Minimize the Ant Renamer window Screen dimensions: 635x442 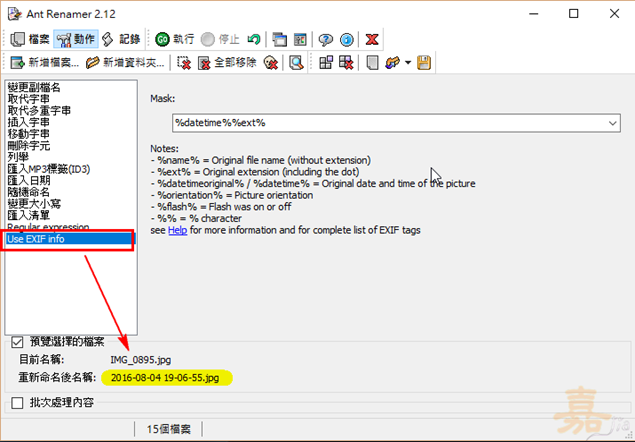(x=534, y=14)
